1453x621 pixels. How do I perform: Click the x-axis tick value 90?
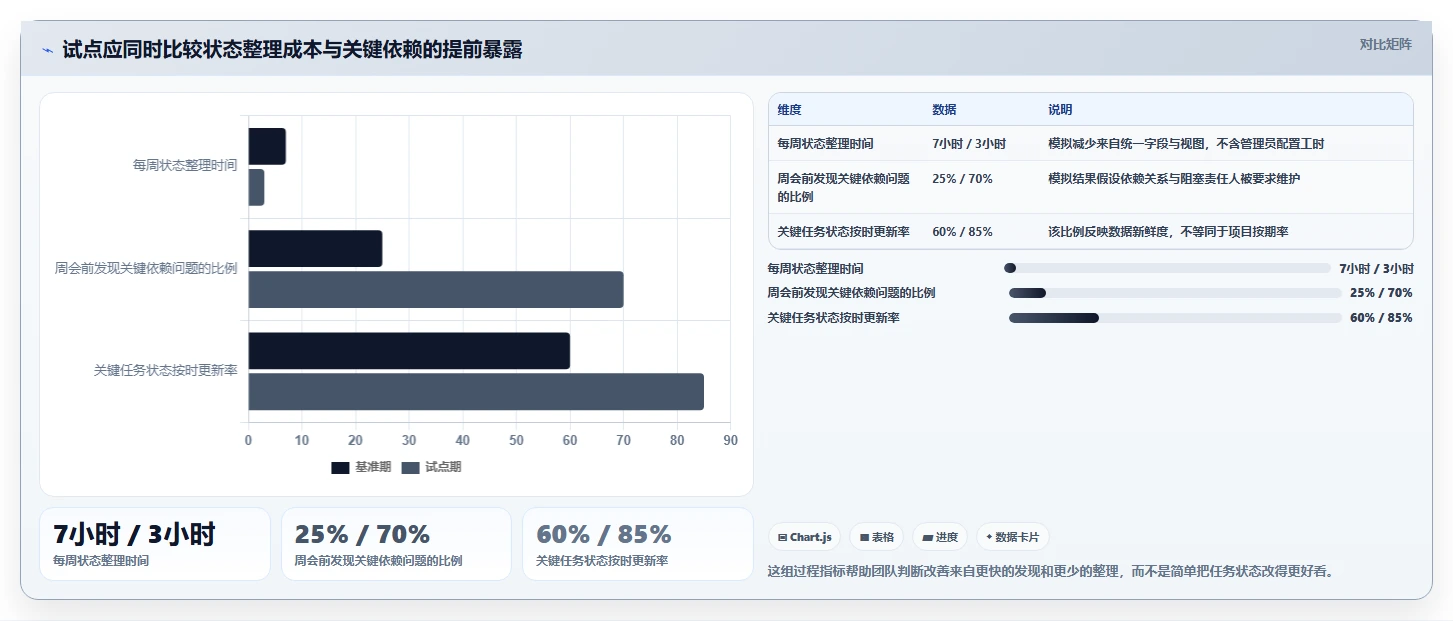coord(731,441)
